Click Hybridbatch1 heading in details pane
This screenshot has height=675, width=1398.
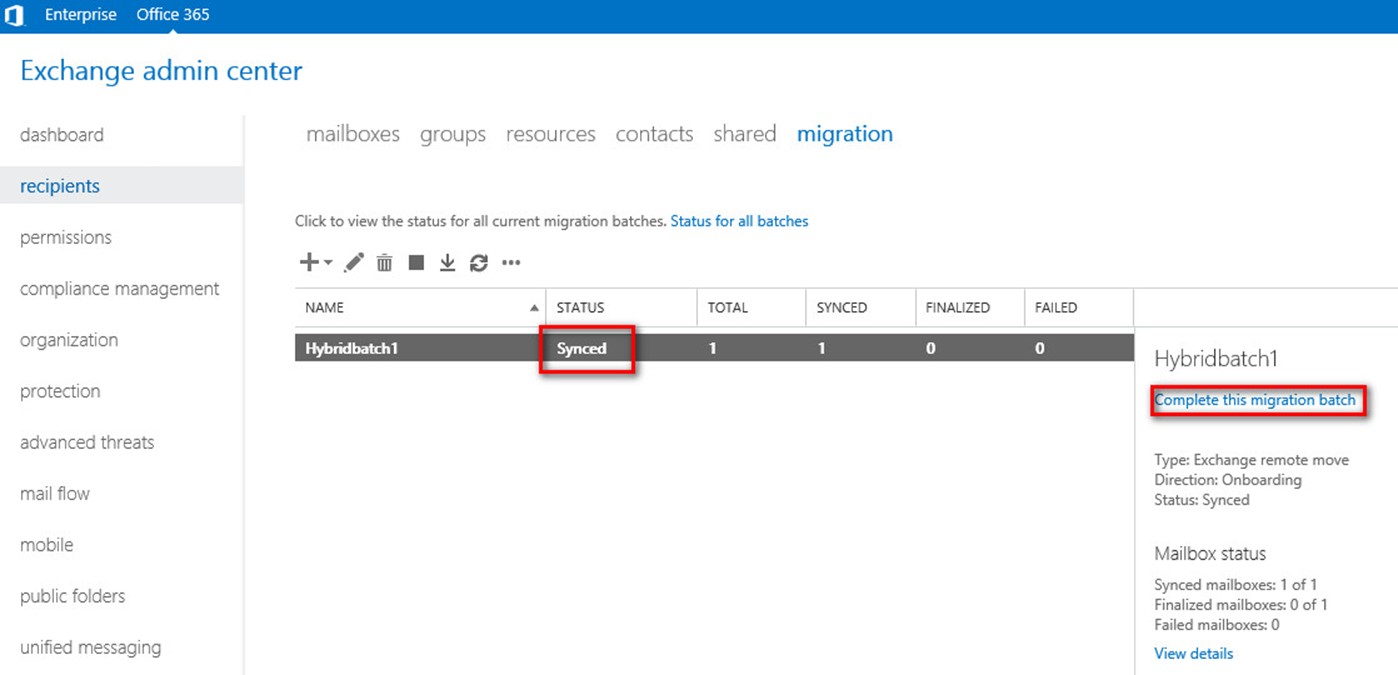point(1216,359)
